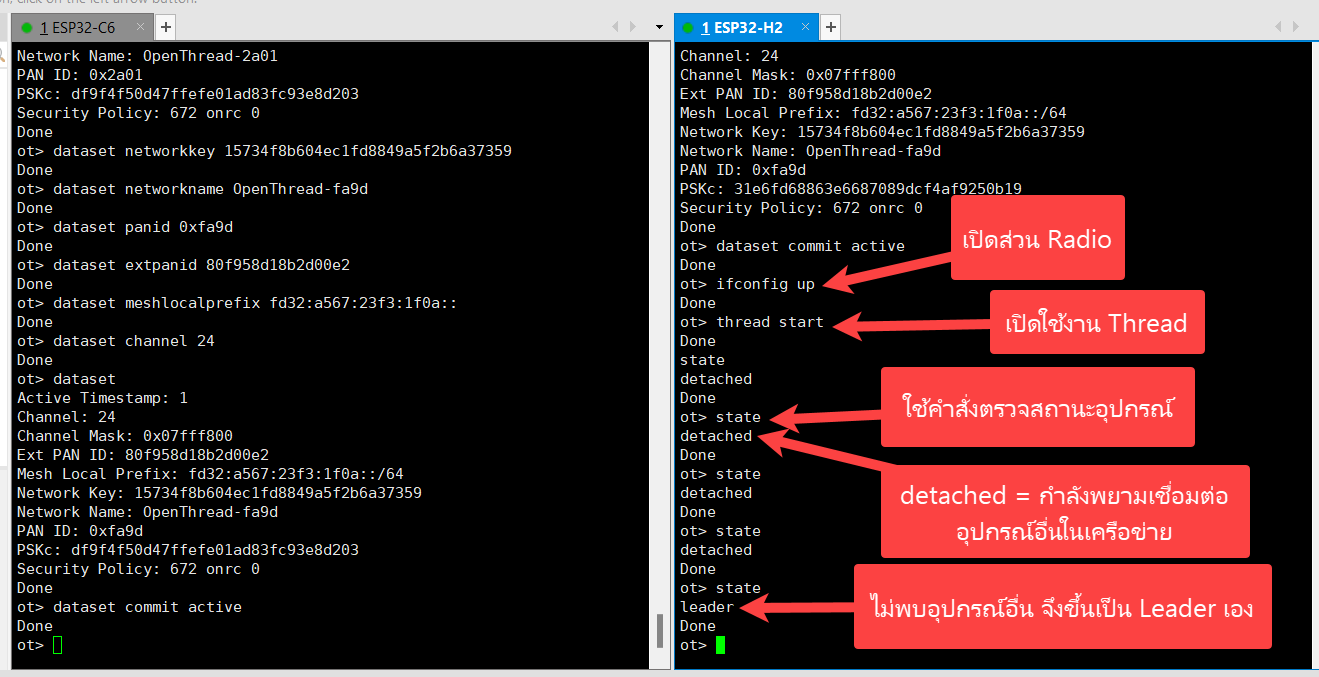The image size is (1319, 677).
Task: Open the tab list dropdown arrow
Action: [x=659, y=26]
